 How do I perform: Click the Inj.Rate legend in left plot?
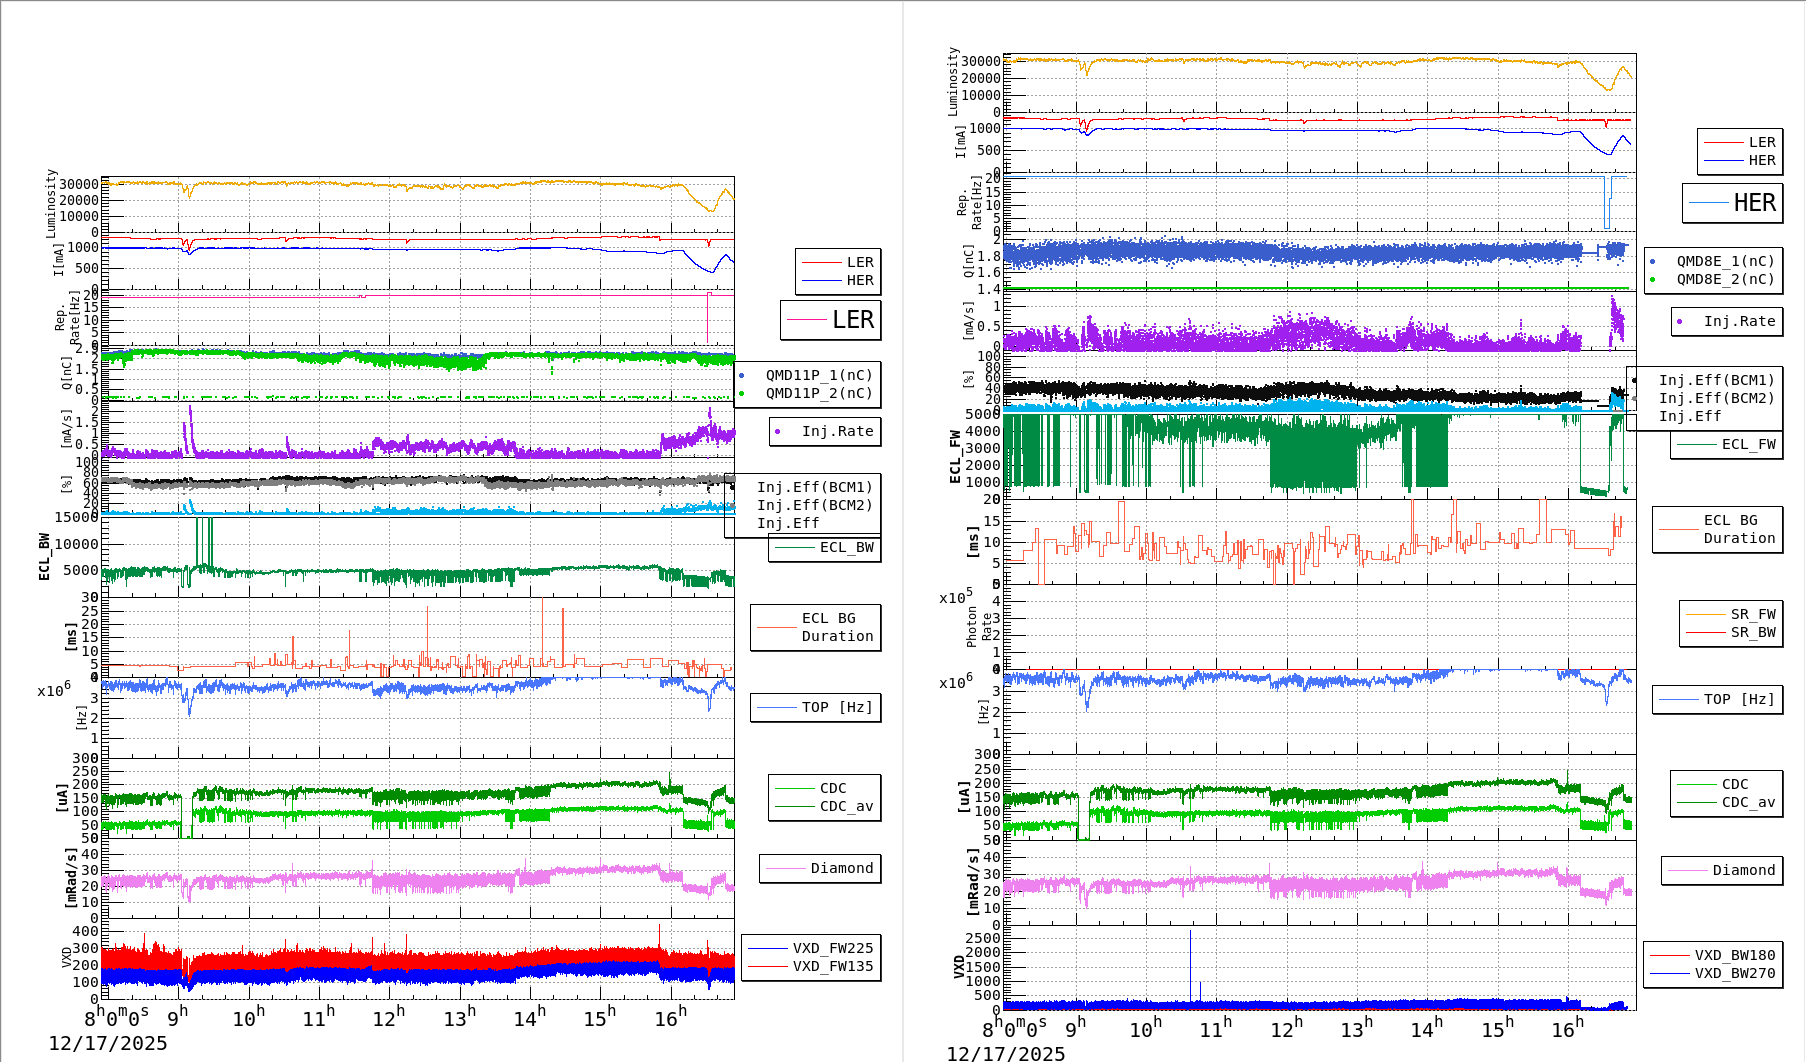tap(826, 432)
